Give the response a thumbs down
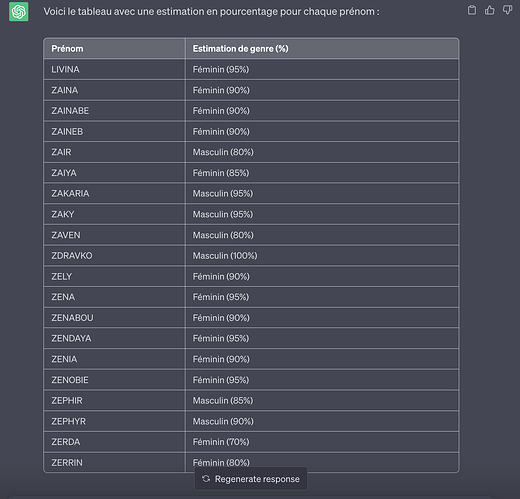Viewport: 520px width, 499px height. click(507, 10)
